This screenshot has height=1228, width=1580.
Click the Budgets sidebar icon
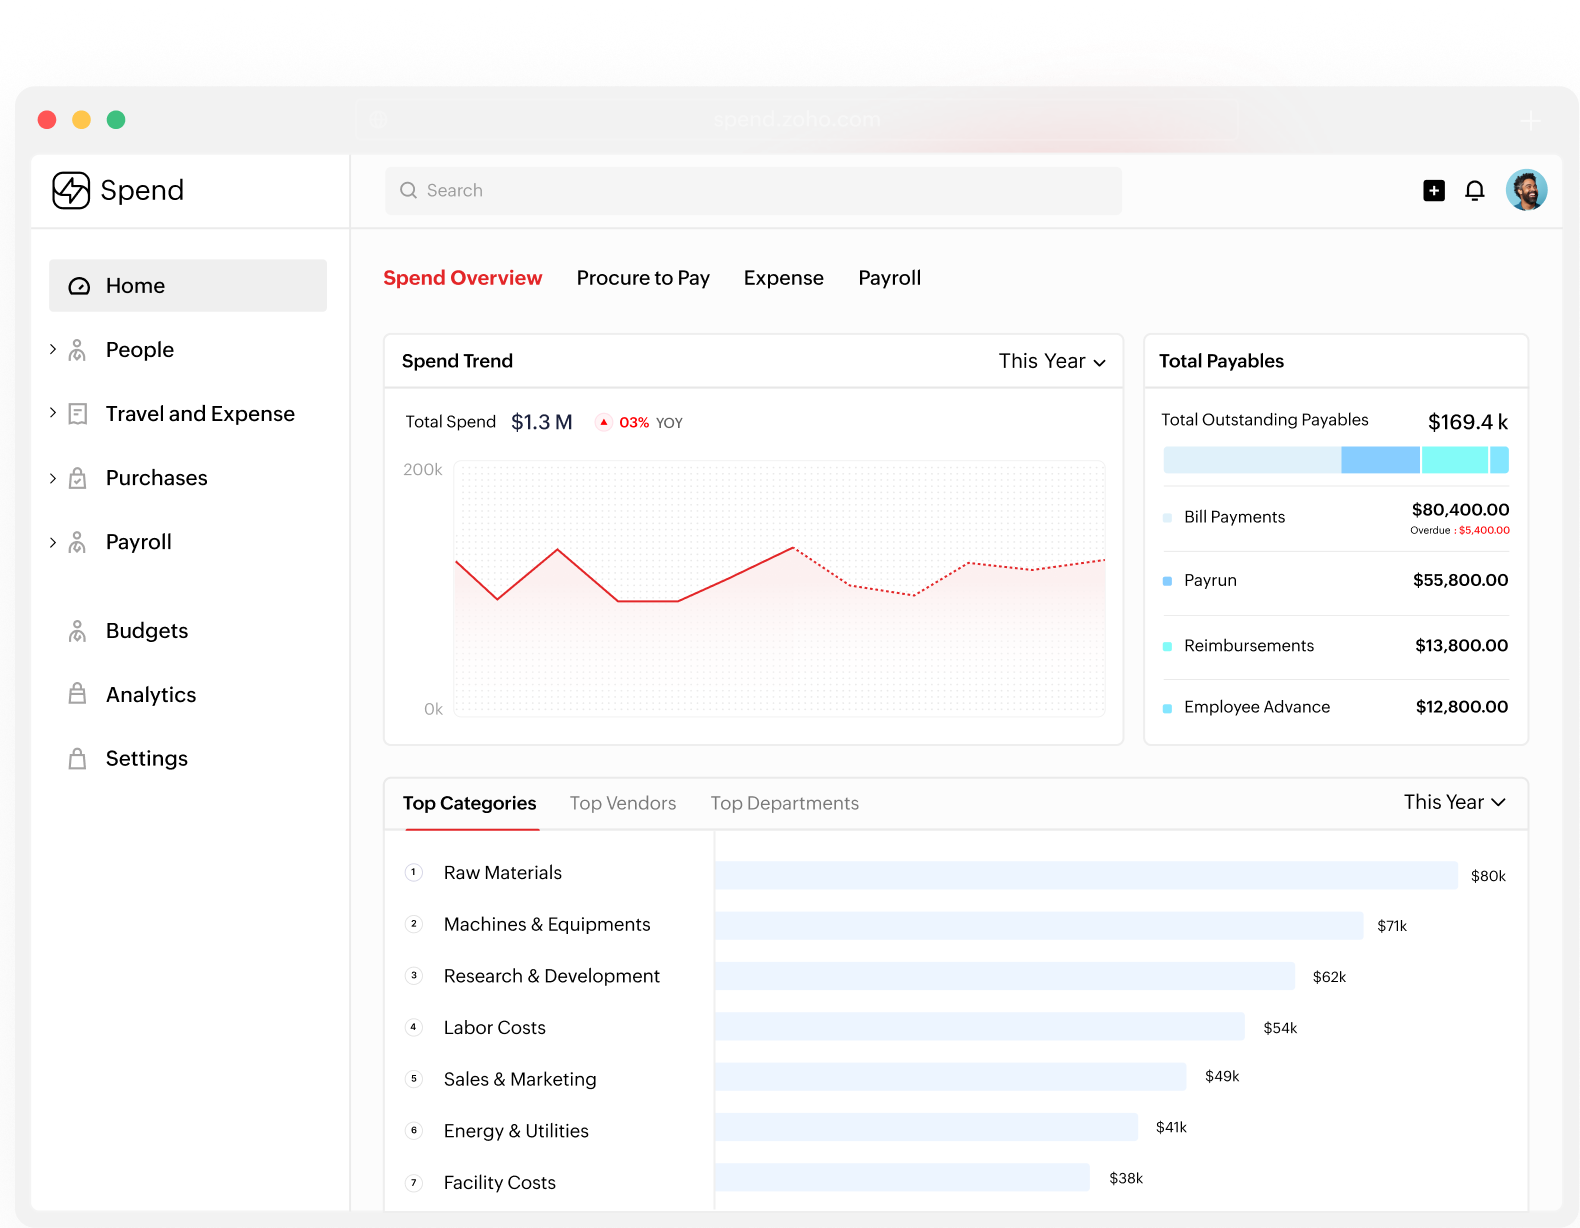[x=77, y=631]
